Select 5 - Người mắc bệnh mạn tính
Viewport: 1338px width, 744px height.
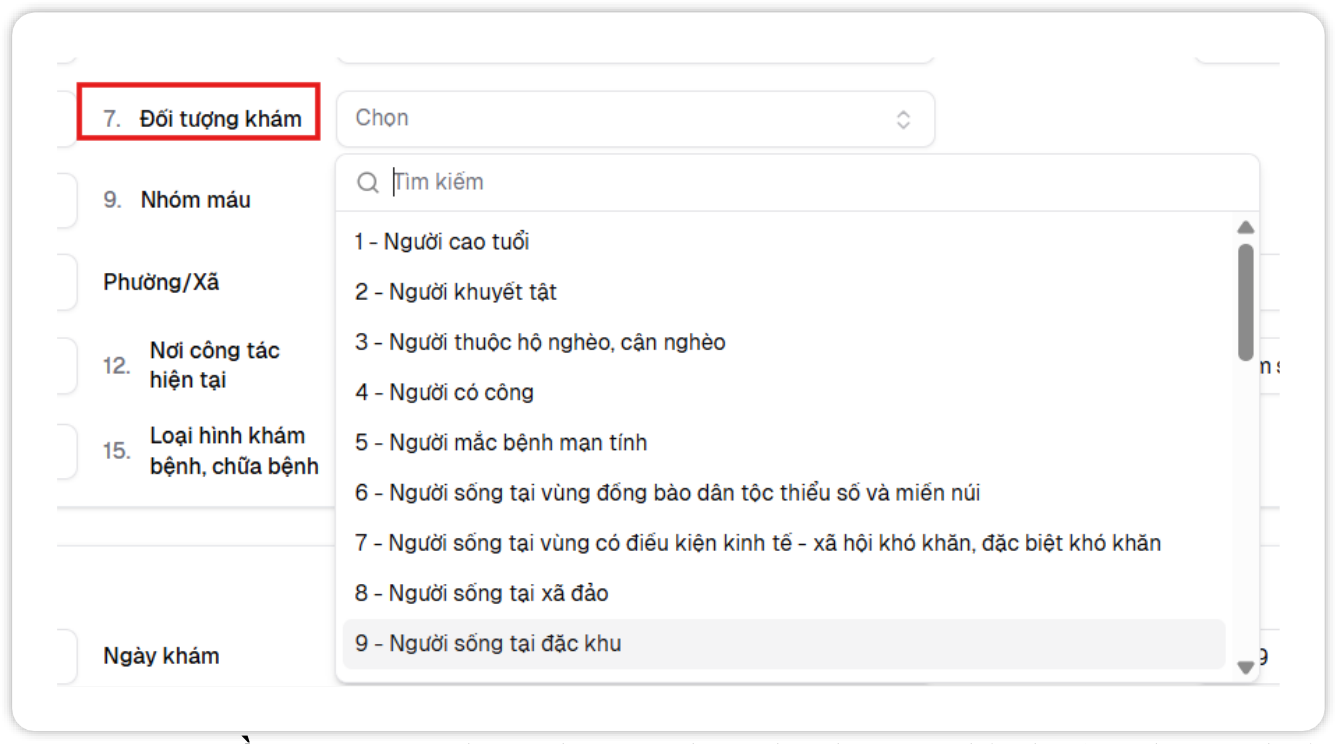784,442
